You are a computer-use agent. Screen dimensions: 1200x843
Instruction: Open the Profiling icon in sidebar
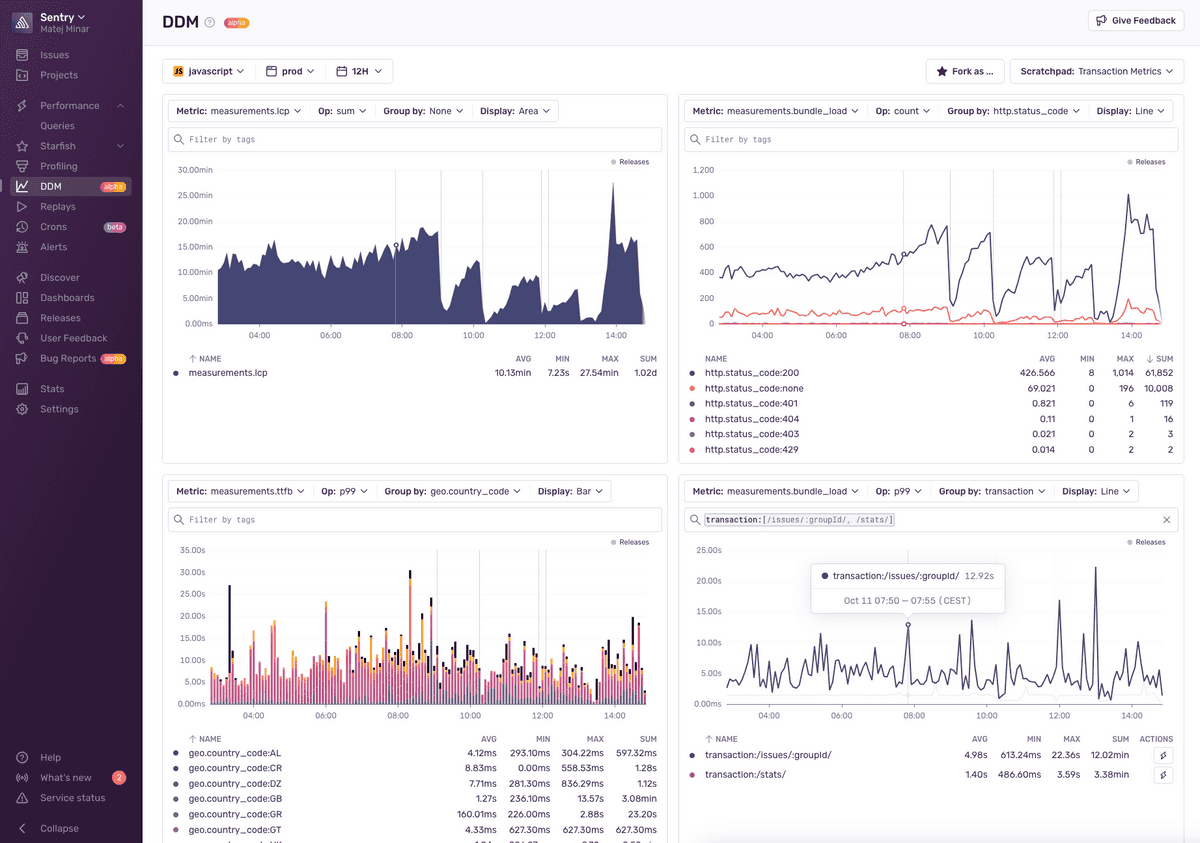22,166
